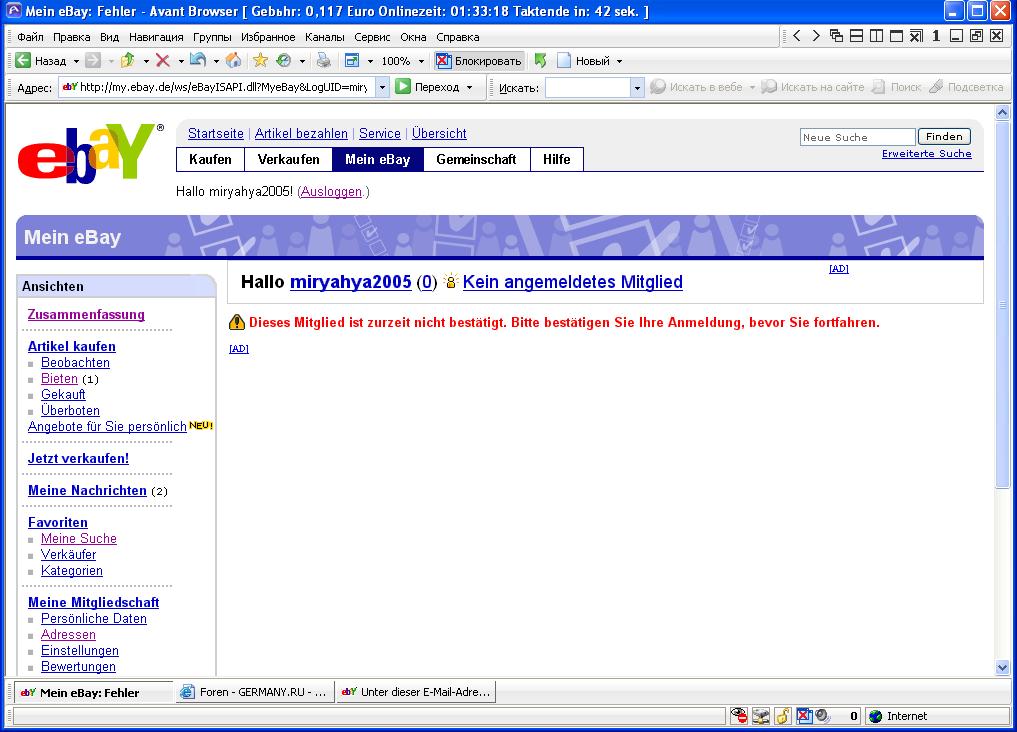Click the Jetzt verkaufen! link
Viewport: 1017px width, 732px height.
pyautogui.click(x=78, y=458)
